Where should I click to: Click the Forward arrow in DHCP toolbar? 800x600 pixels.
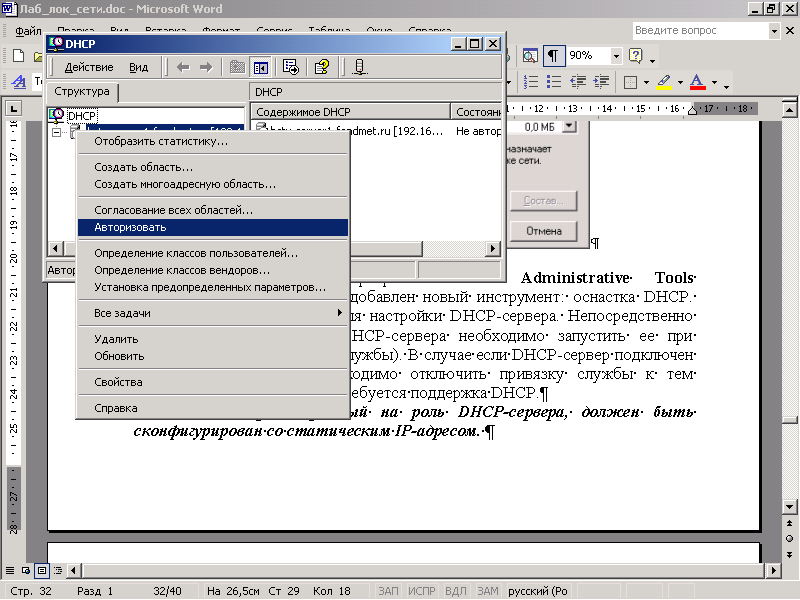206,67
